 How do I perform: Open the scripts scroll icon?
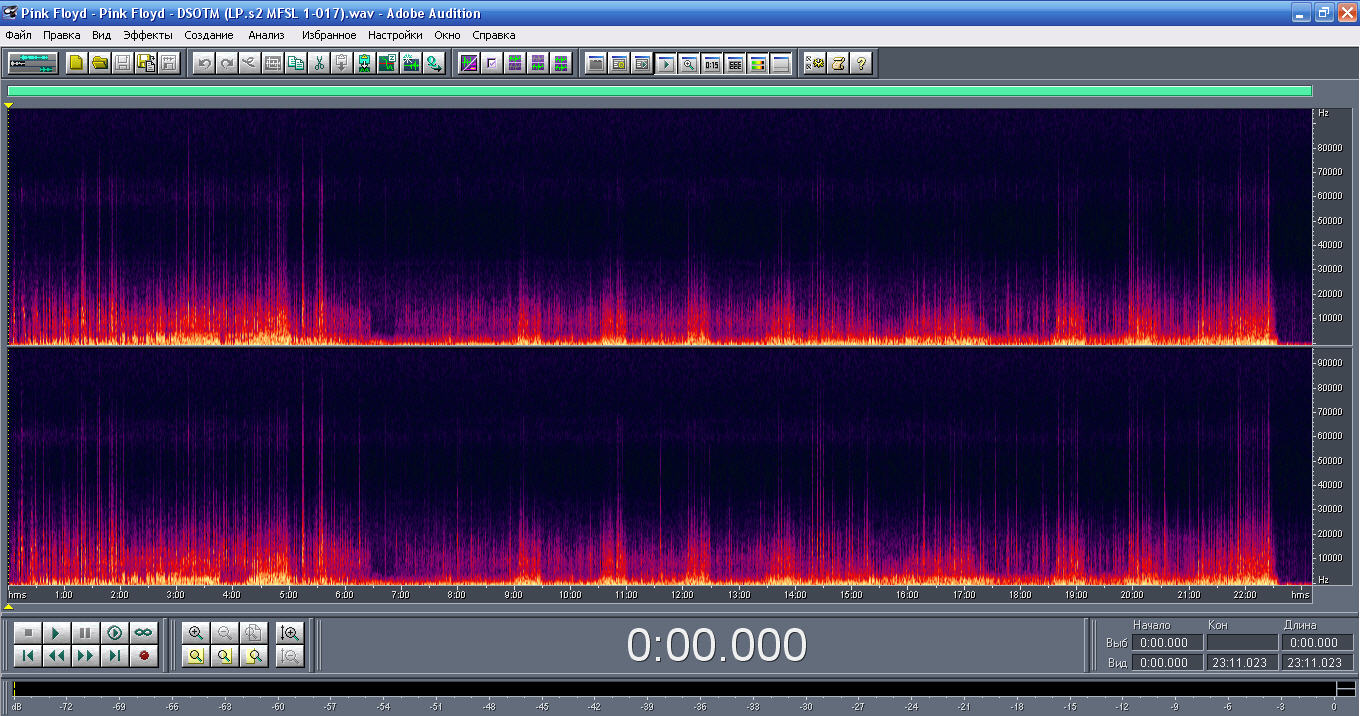point(838,63)
